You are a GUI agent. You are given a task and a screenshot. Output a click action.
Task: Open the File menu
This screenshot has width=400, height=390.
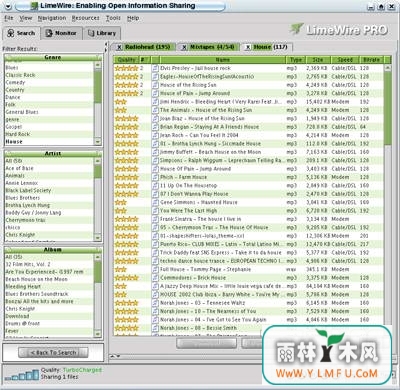(9, 18)
